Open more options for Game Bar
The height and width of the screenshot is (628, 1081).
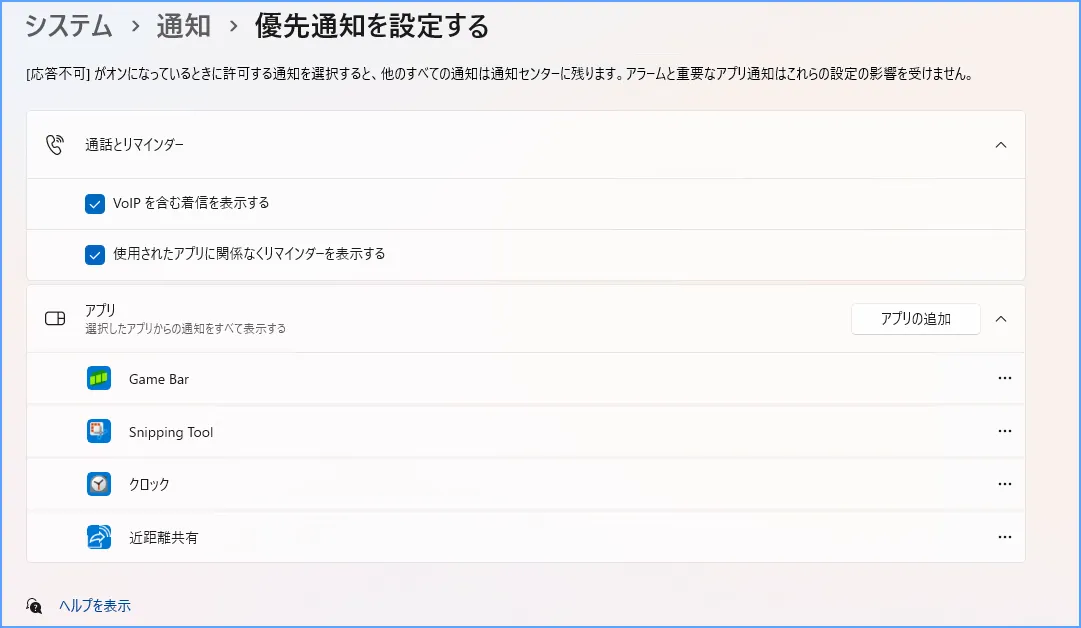[x=1004, y=378]
